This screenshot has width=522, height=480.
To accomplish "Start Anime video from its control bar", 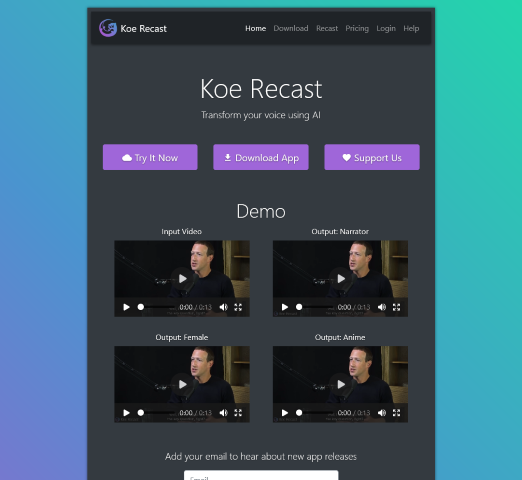I will click(x=285, y=413).
